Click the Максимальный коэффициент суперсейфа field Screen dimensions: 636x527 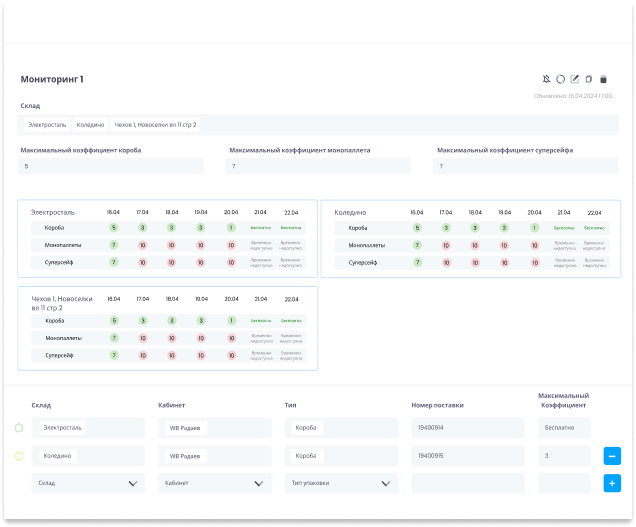(x=521, y=166)
